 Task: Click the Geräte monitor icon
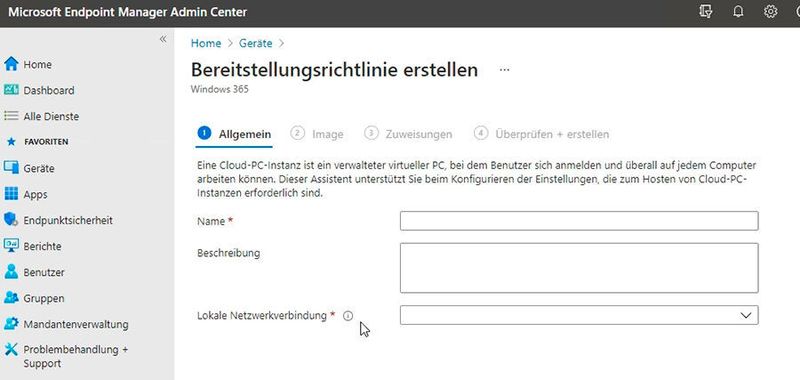point(11,168)
